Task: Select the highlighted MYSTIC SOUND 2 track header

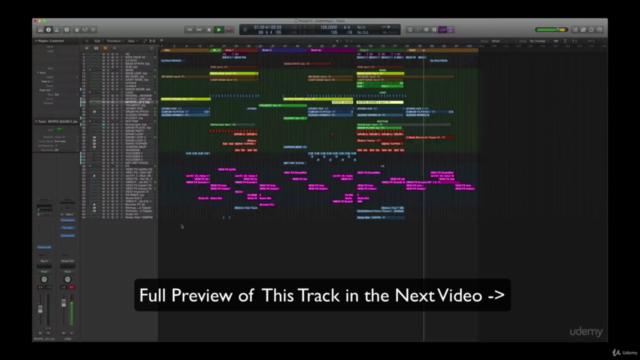Action: point(119,102)
